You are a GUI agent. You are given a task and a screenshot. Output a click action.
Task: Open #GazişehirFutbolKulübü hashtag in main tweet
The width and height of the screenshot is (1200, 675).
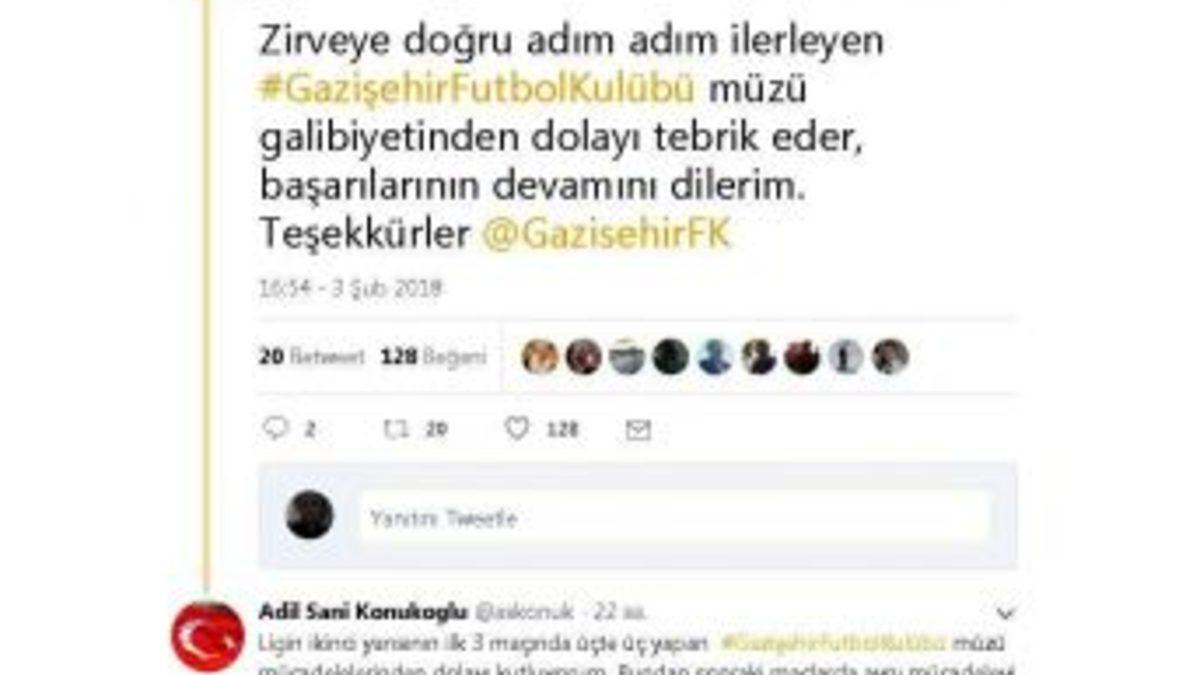click(x=476, y=89)
